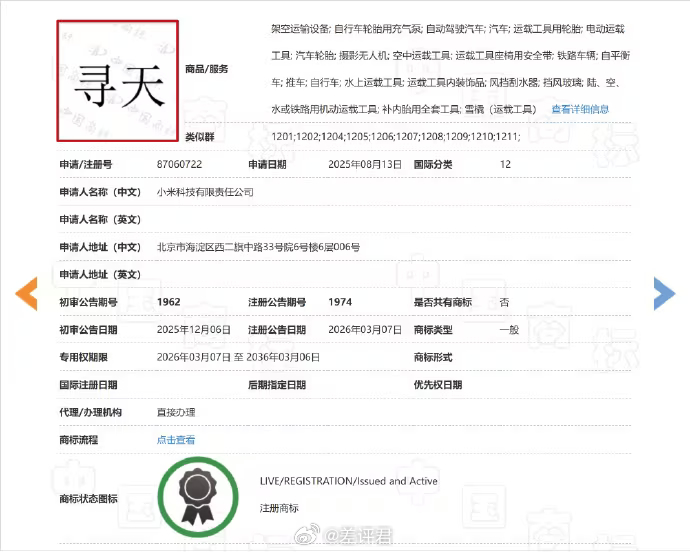Select applicant name 小米科技有限责任公司
Viewport: 690px width, 553px height.
pos(205,192)
